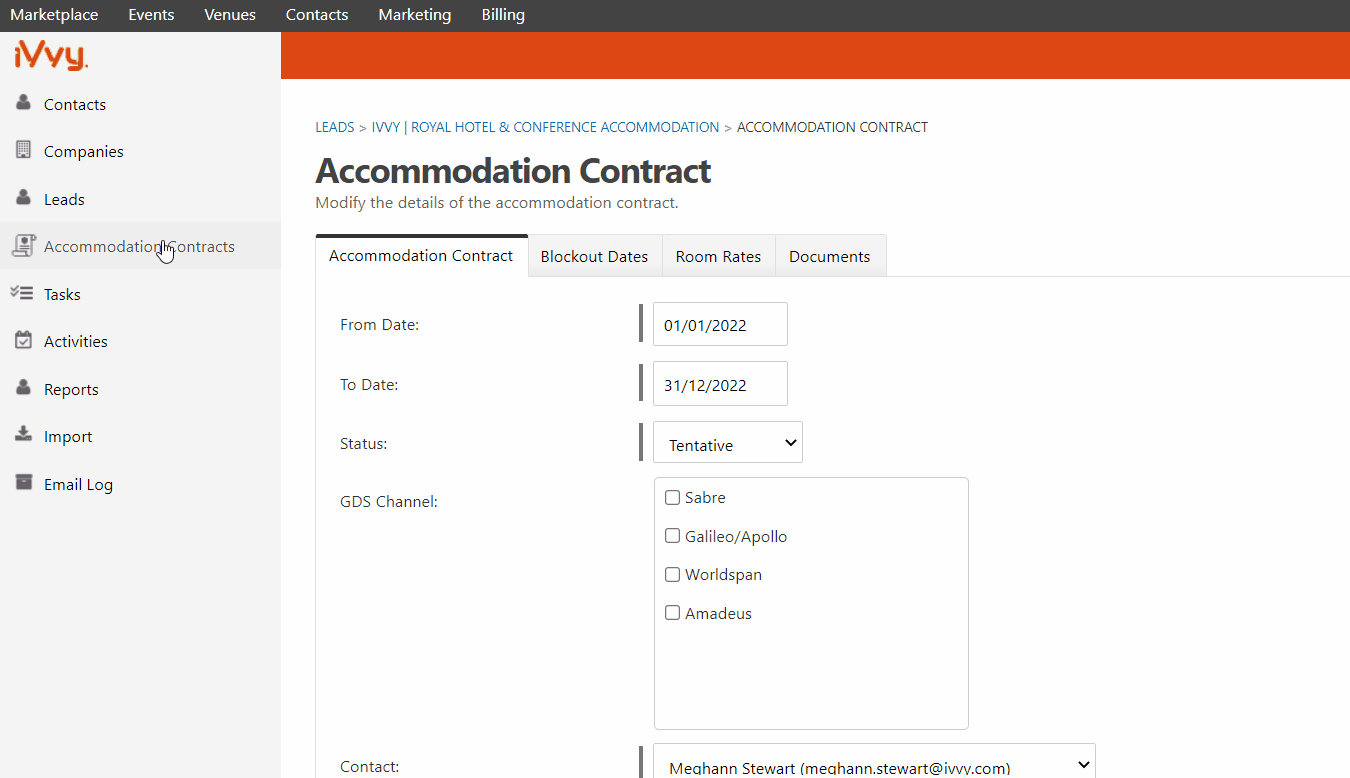Tick the Galileo/Apollo checkbox
The width and height of the screenshot is (1350, 778).
pos(673,536)
